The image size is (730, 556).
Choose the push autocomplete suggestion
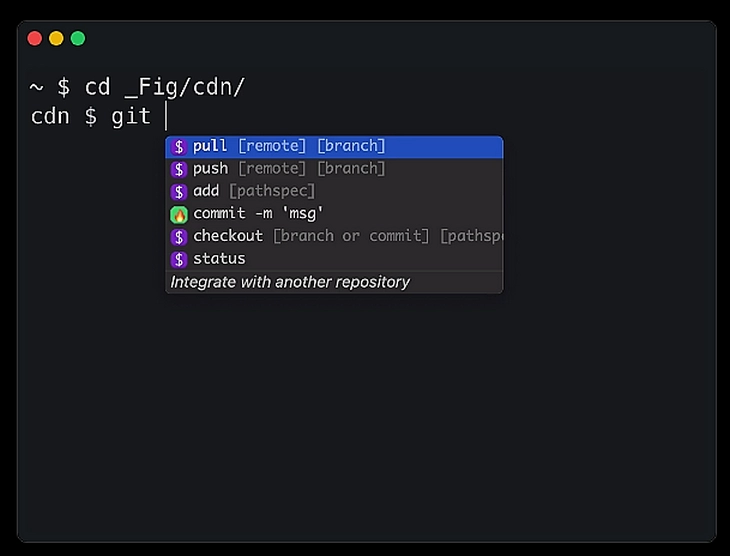tap(334, 169)
